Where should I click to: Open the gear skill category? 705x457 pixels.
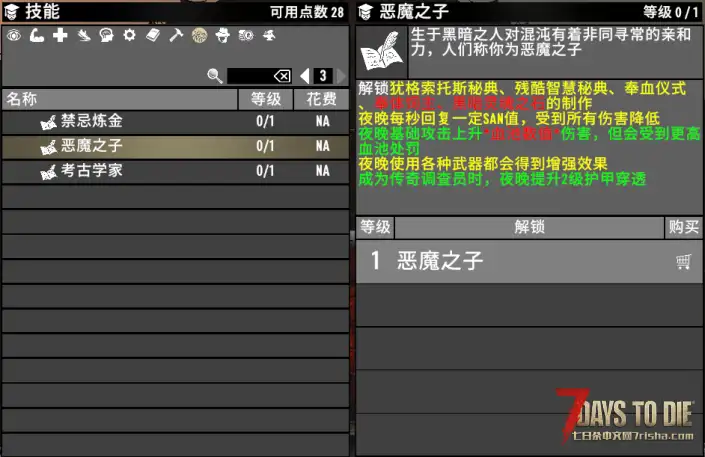pyautogui.click(x=129, y=35)
